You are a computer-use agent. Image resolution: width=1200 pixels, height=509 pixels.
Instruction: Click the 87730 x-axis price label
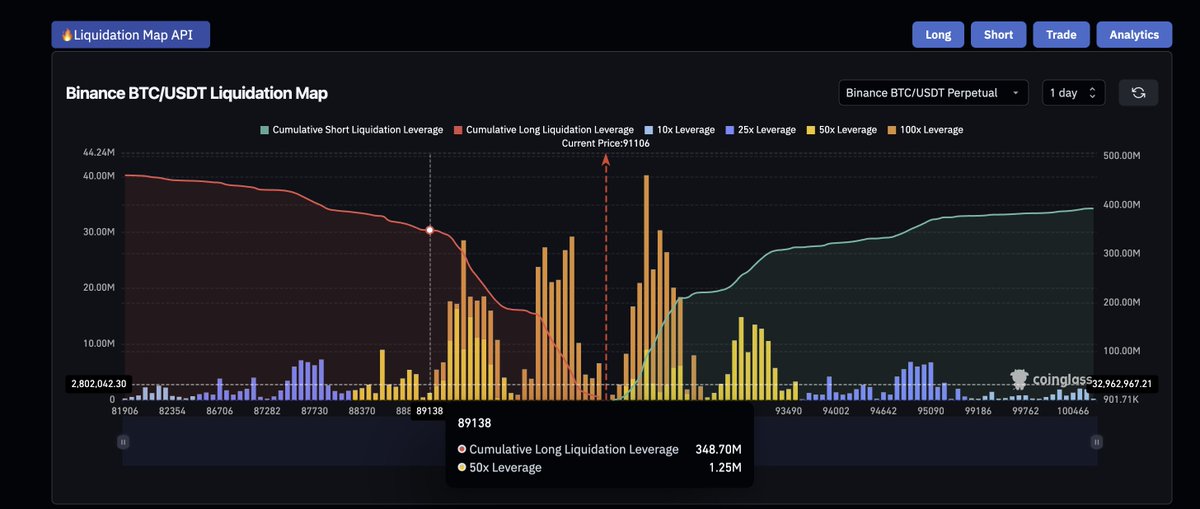click(x=315, y=411)
